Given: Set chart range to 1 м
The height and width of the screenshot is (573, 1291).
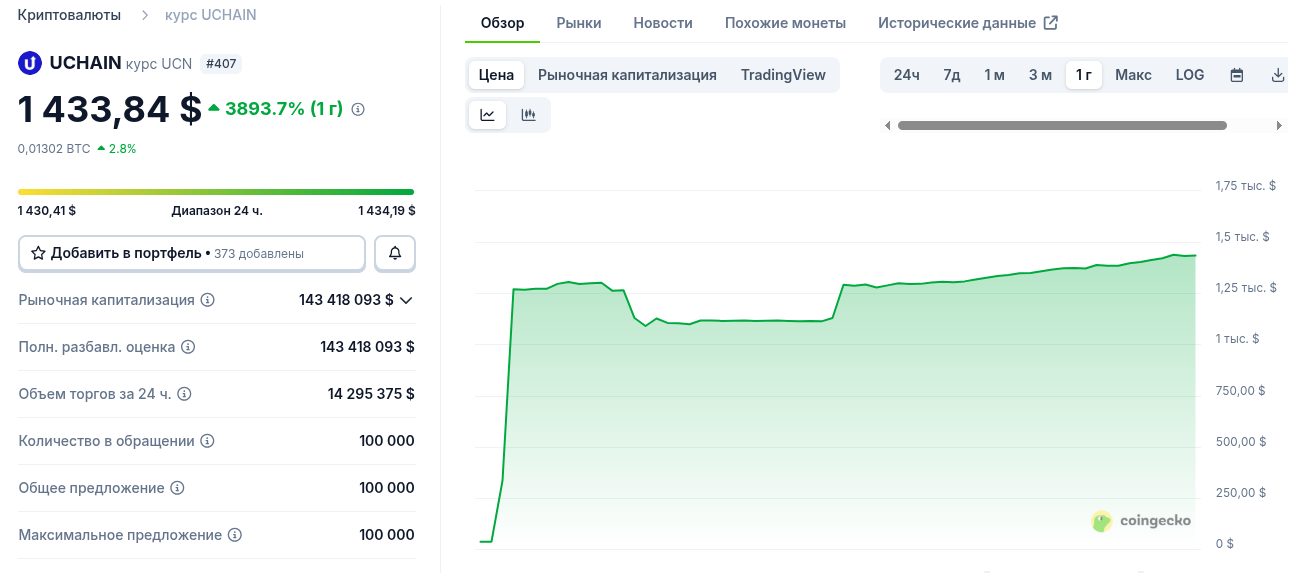Looking at the screenshot, I should (994, 75).
